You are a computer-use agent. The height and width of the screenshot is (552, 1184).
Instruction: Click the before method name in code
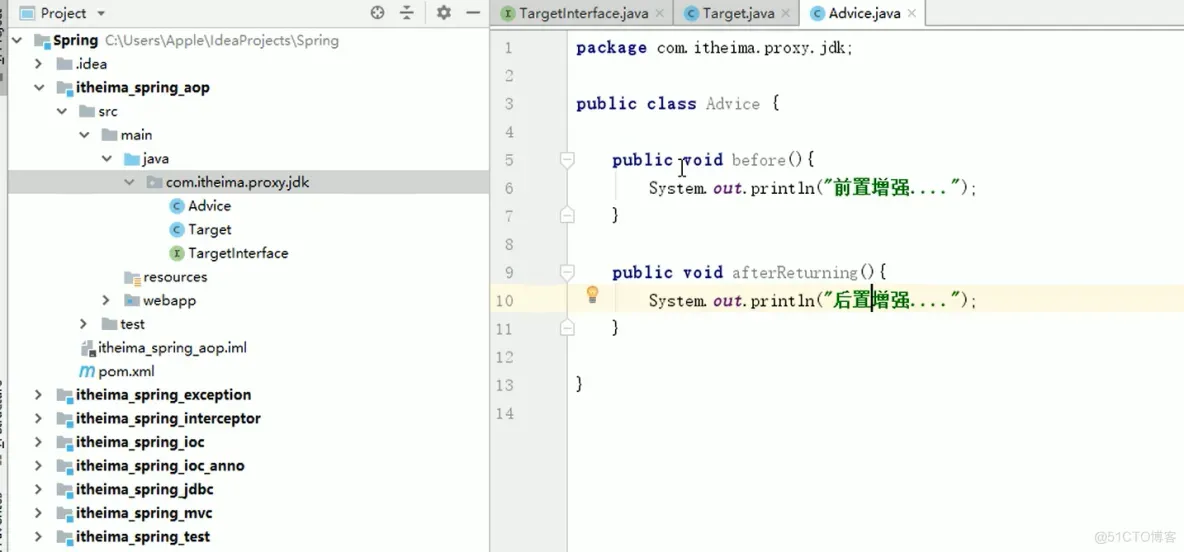coord(759,160)
